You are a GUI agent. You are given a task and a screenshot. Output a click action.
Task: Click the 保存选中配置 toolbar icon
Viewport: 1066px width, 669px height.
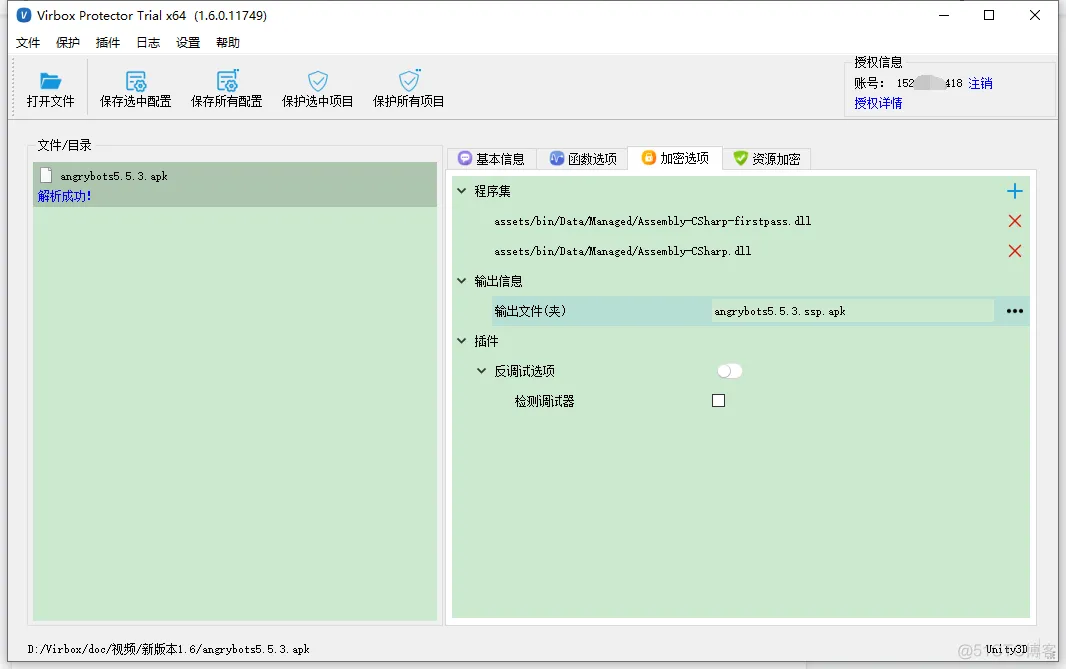136,81
